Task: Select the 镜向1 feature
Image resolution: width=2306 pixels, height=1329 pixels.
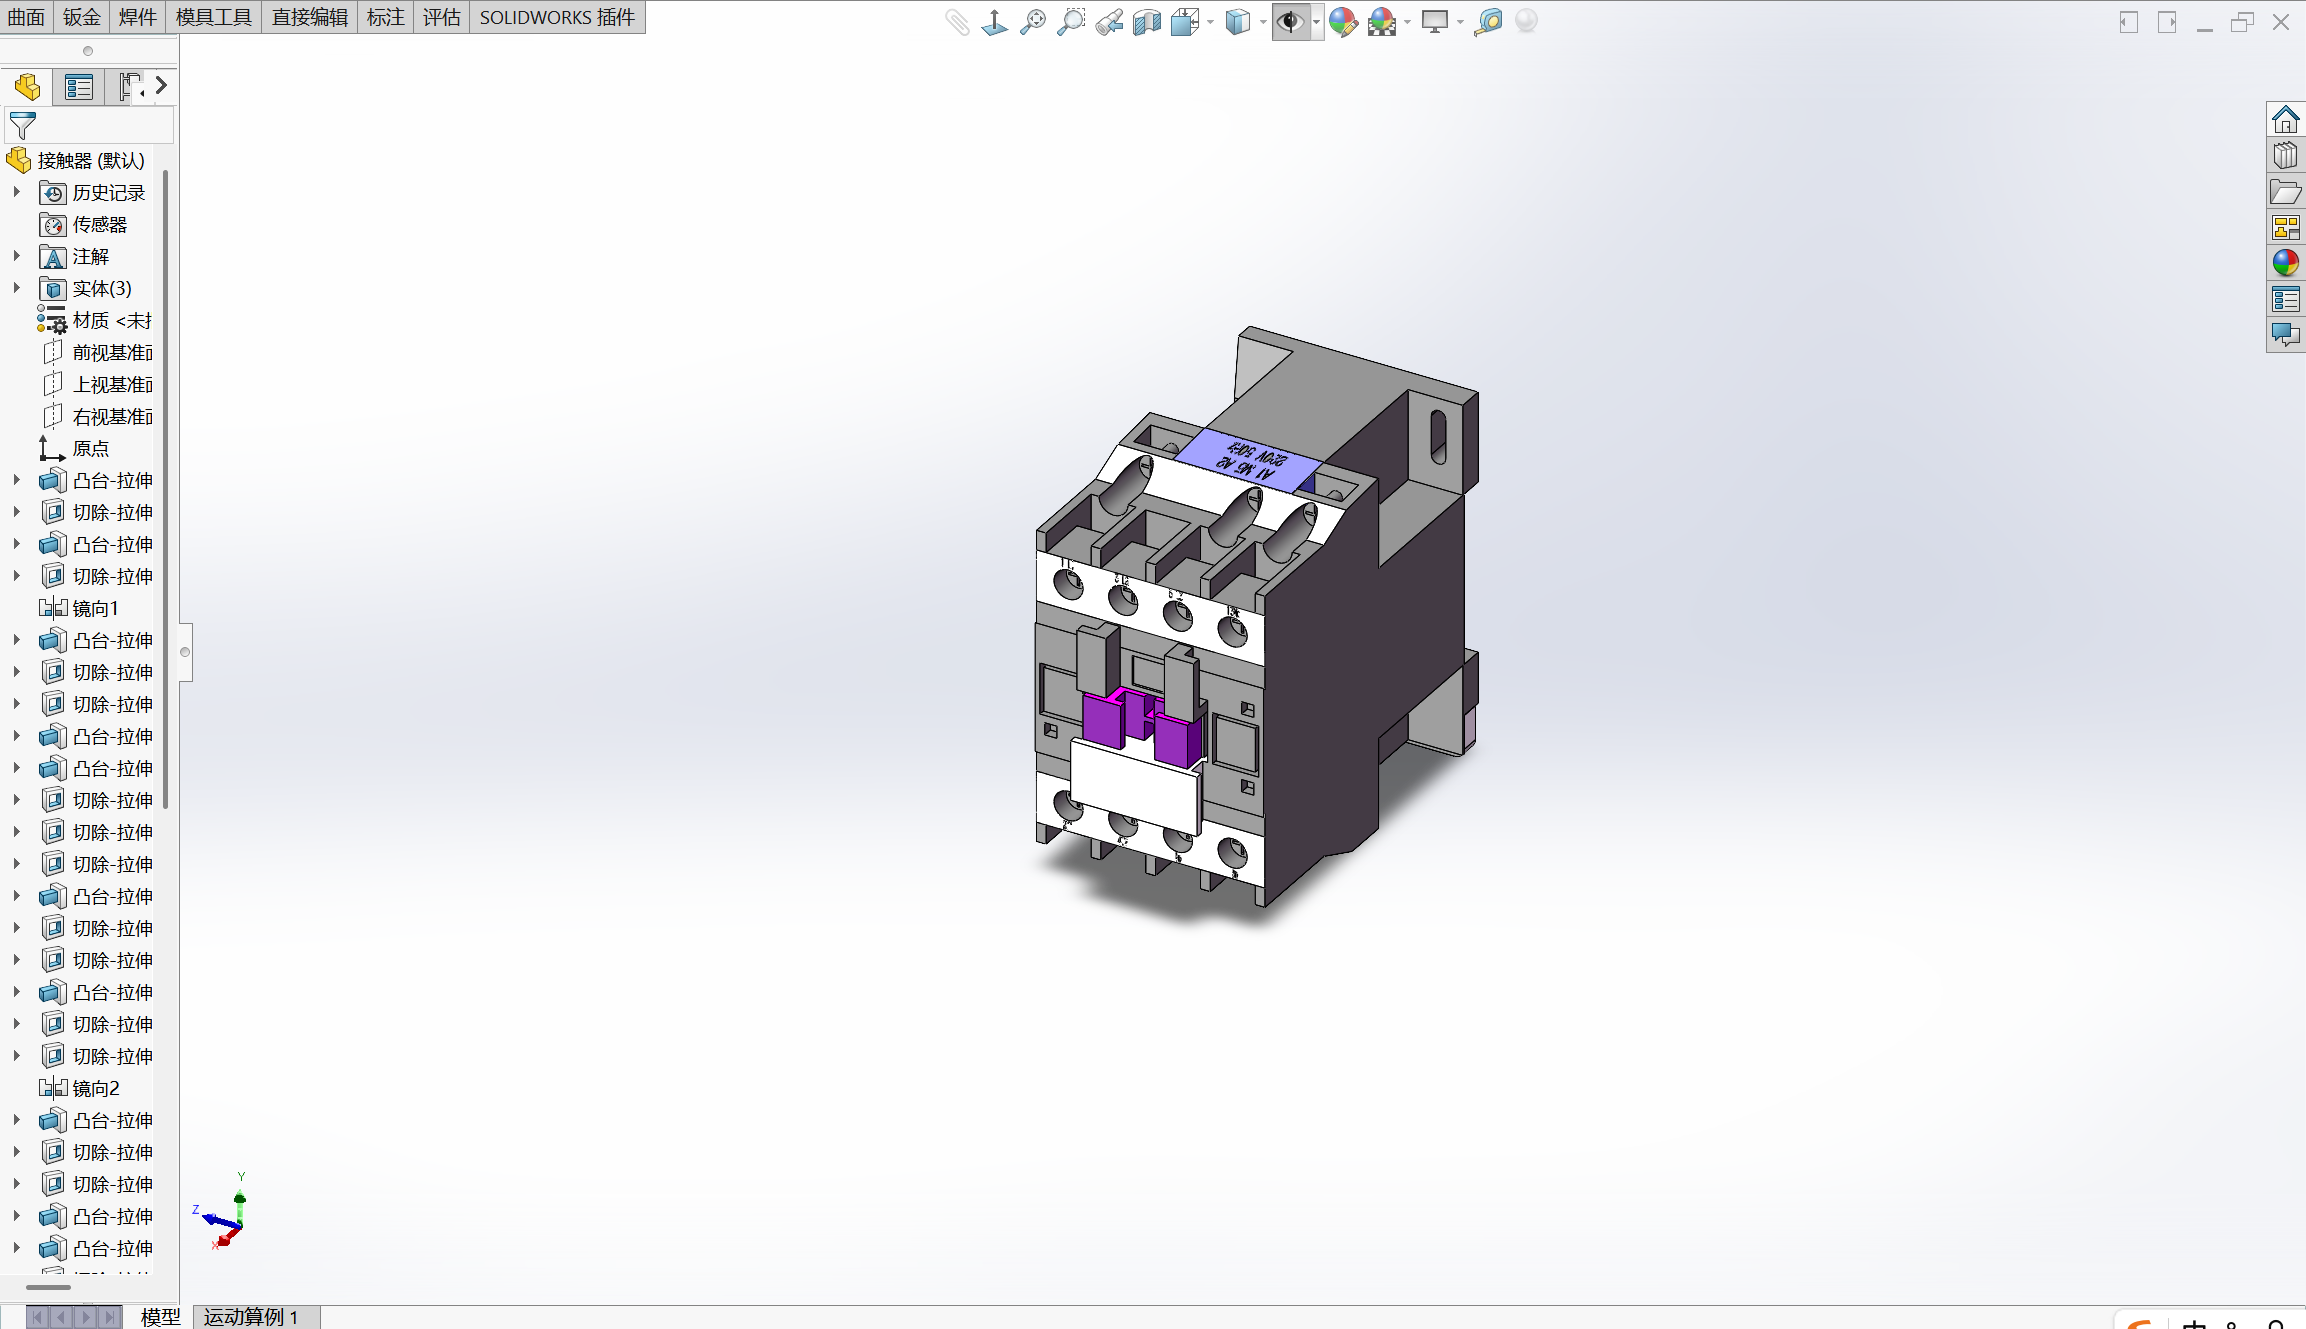Action: pyautogui.click(x=96, y=608)
